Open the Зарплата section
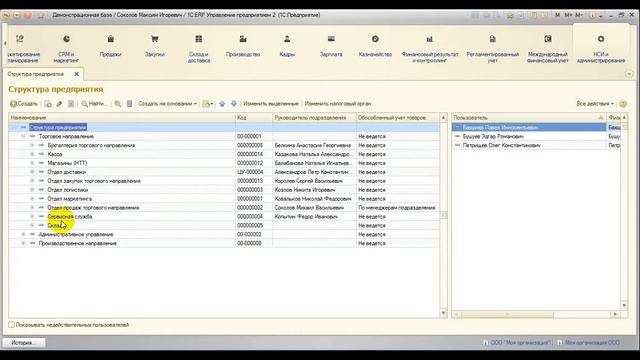Screen dimensions: 640x360 [331, 46]
